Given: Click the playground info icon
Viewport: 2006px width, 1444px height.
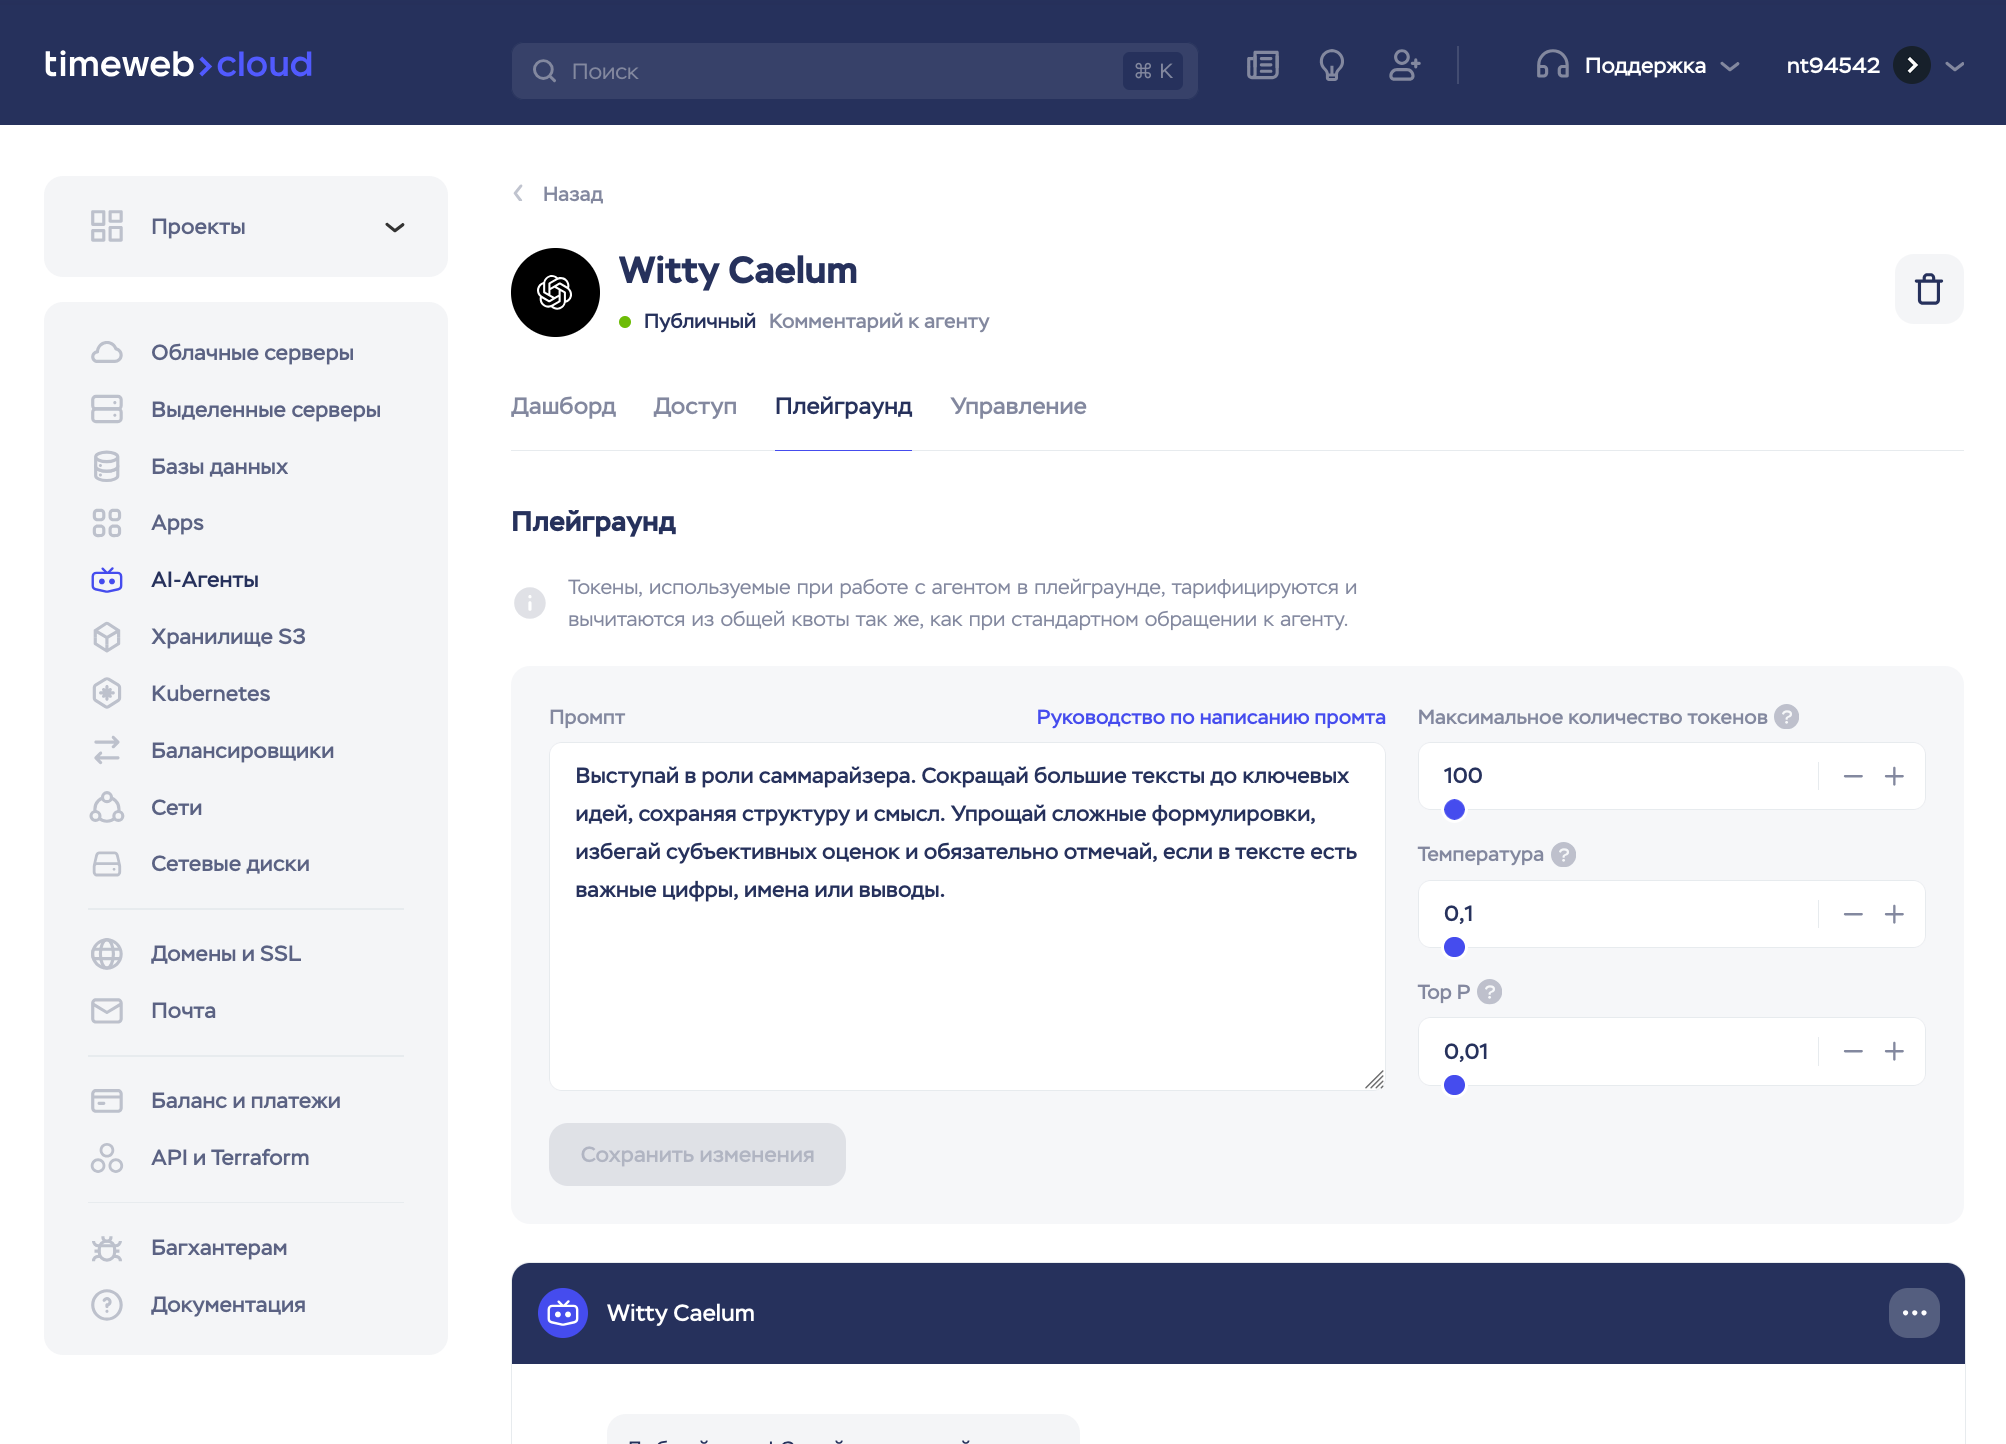Looking at the screenshot, I should point(530,603).
